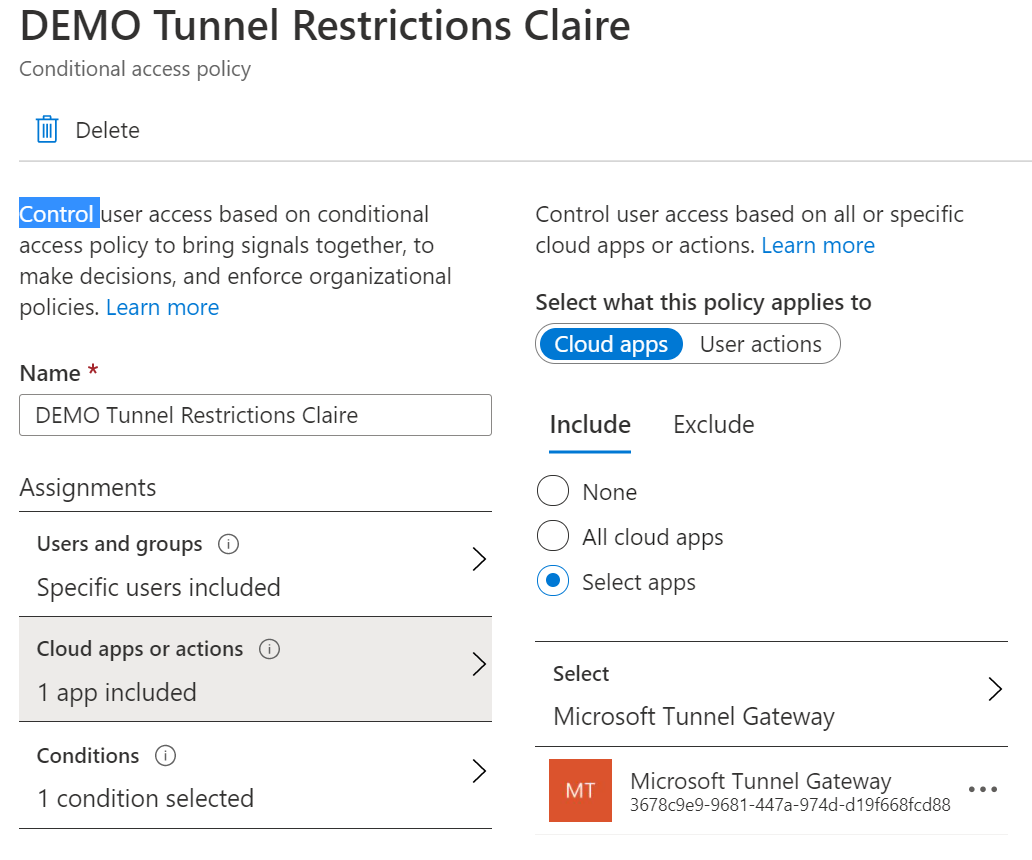Open info tooltip next to Cloud apps or actions
This screenshot has height=860, width=1032.
[269, 649]
